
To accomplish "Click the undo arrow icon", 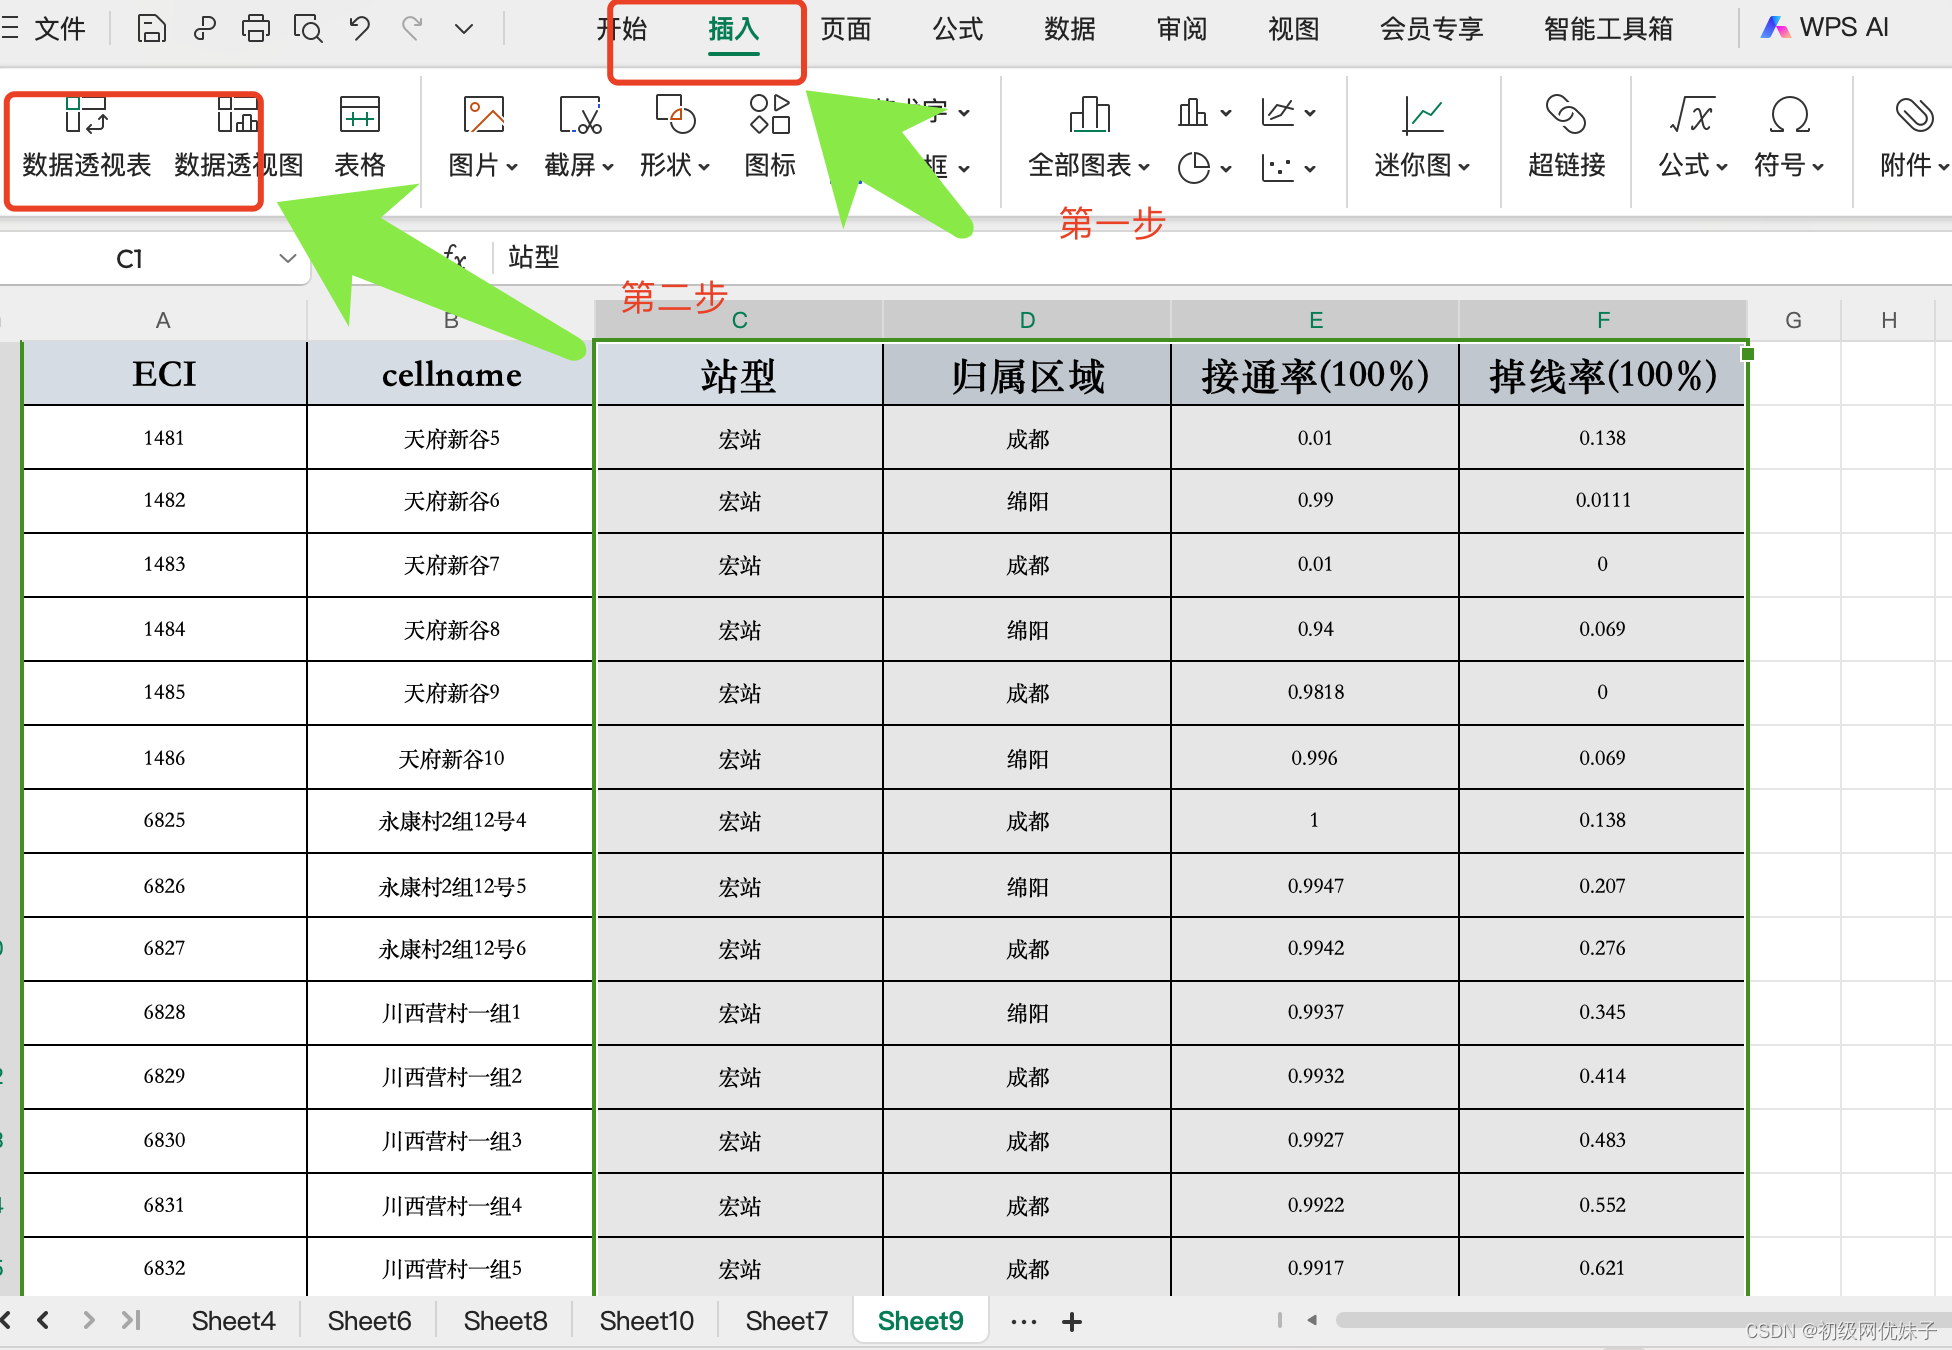I will (x=359, y=28).
